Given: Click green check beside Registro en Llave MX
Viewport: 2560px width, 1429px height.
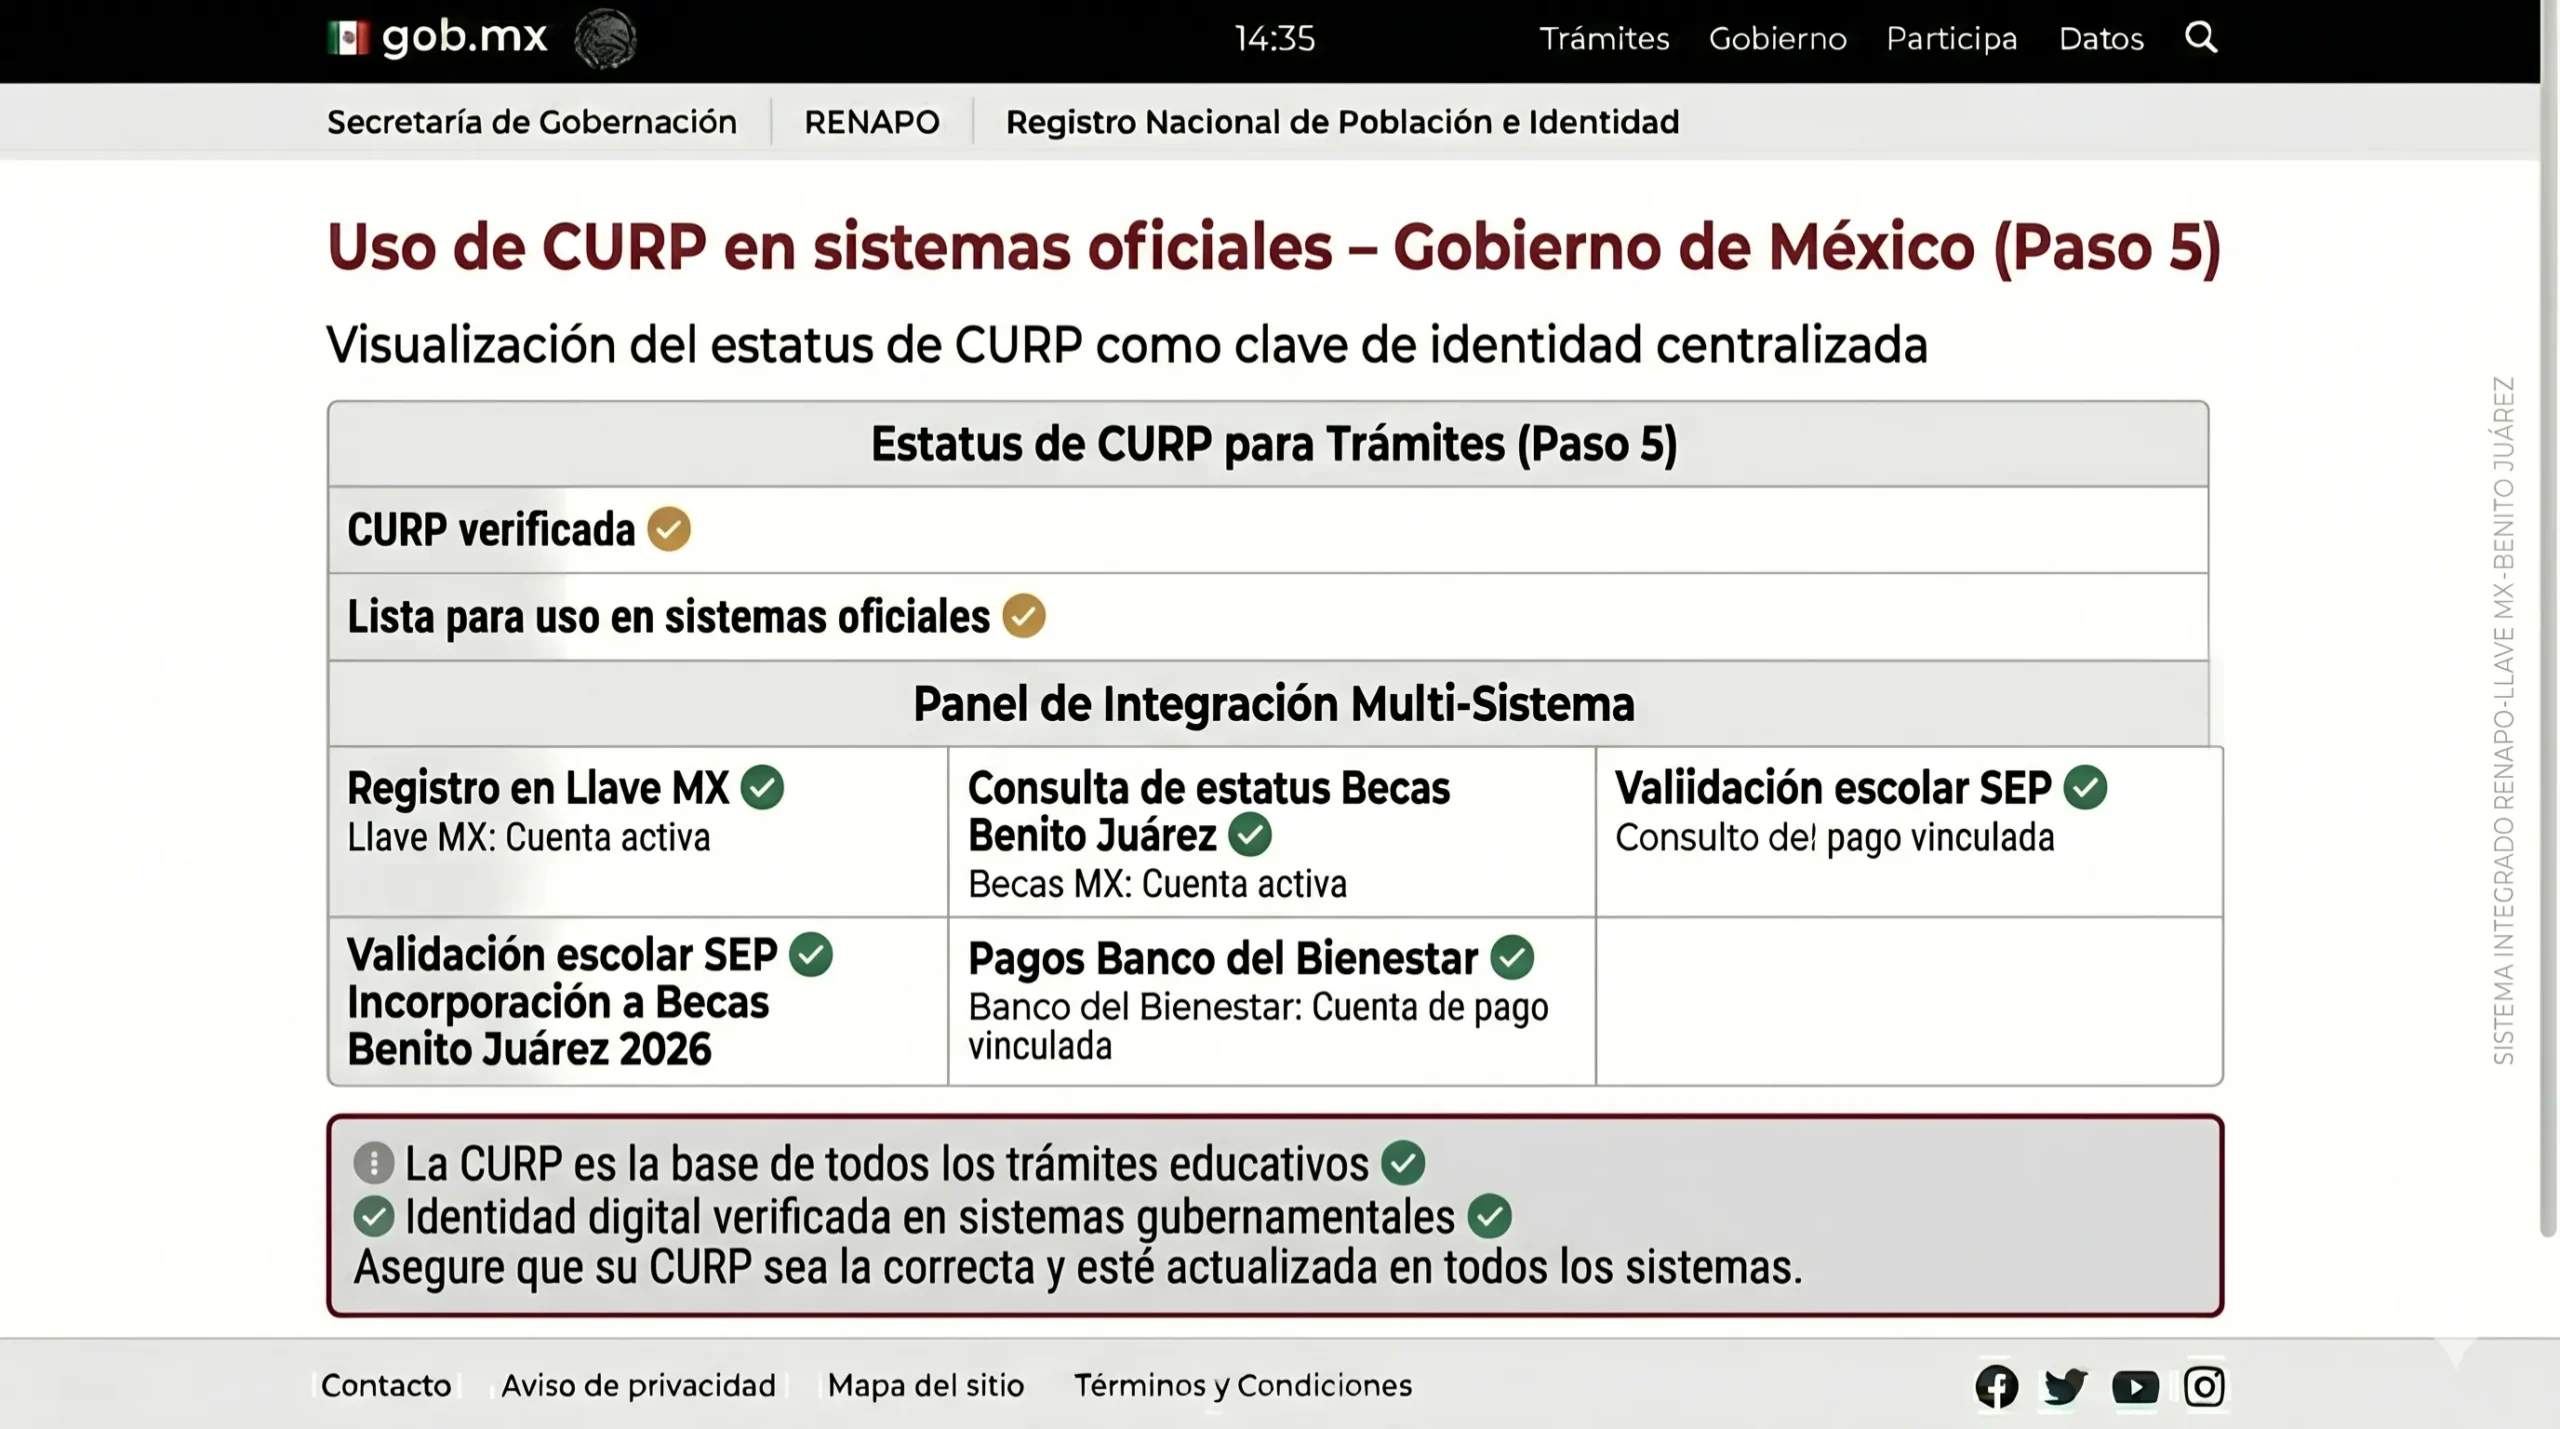Looking at the screenshot, I should coord(762,787).
